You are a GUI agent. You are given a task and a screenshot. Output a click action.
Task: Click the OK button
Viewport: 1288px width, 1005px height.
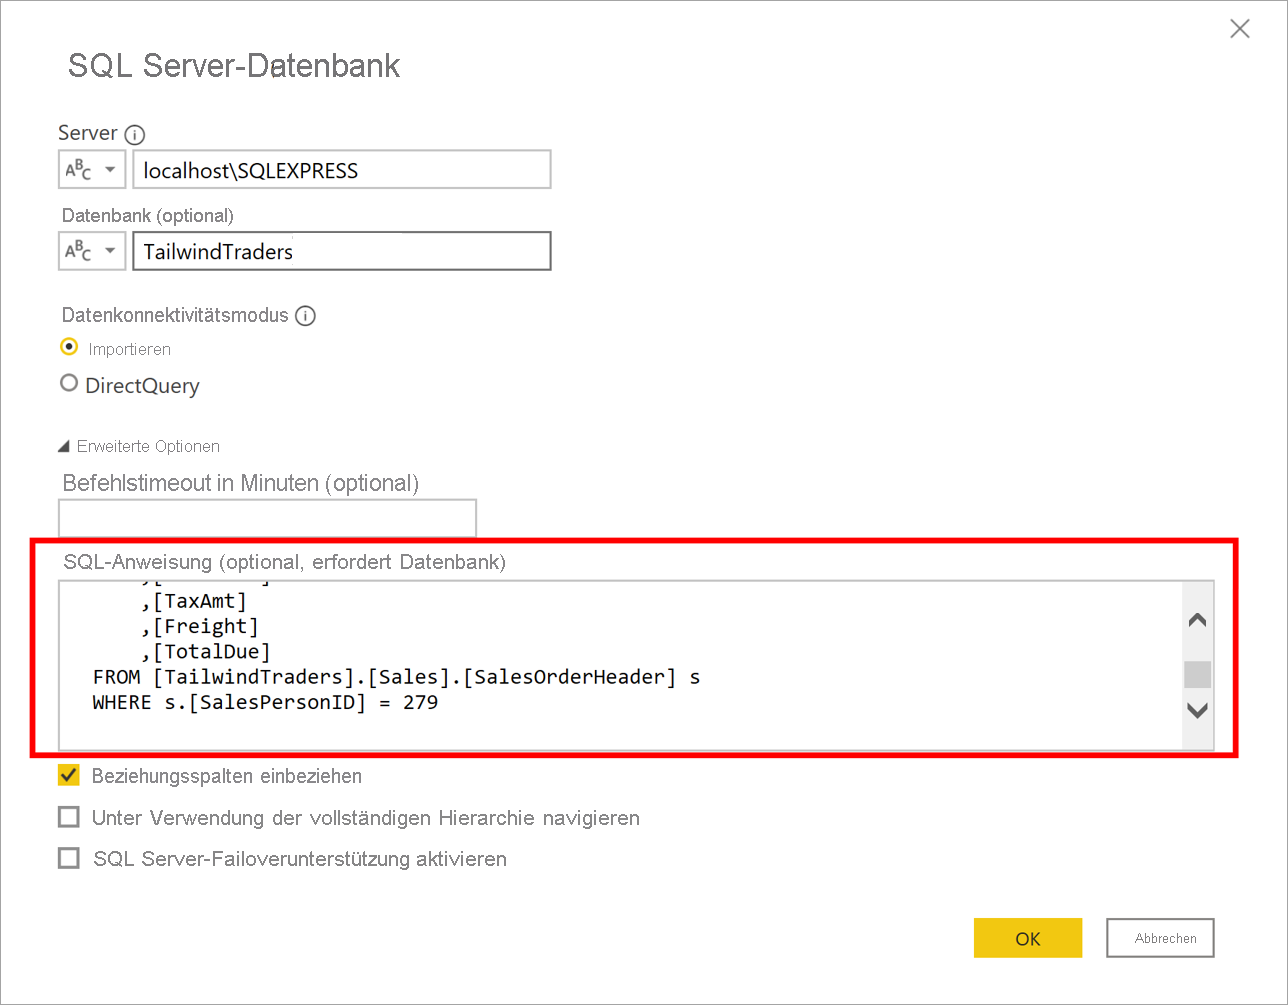[x=1027, y=938]
